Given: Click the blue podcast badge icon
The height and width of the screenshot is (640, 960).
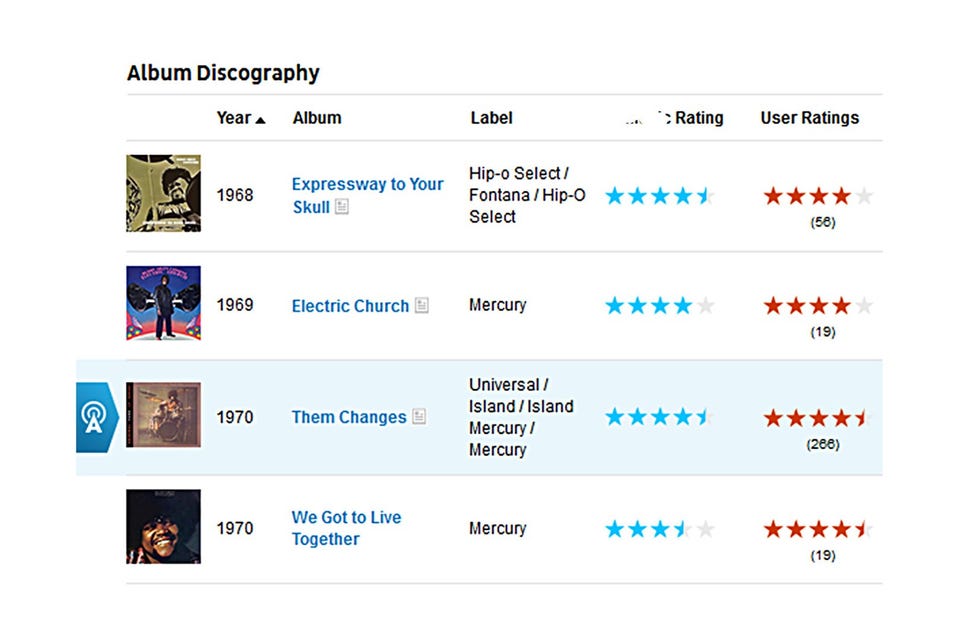Looking at the screenshot, I should [93, 417].
